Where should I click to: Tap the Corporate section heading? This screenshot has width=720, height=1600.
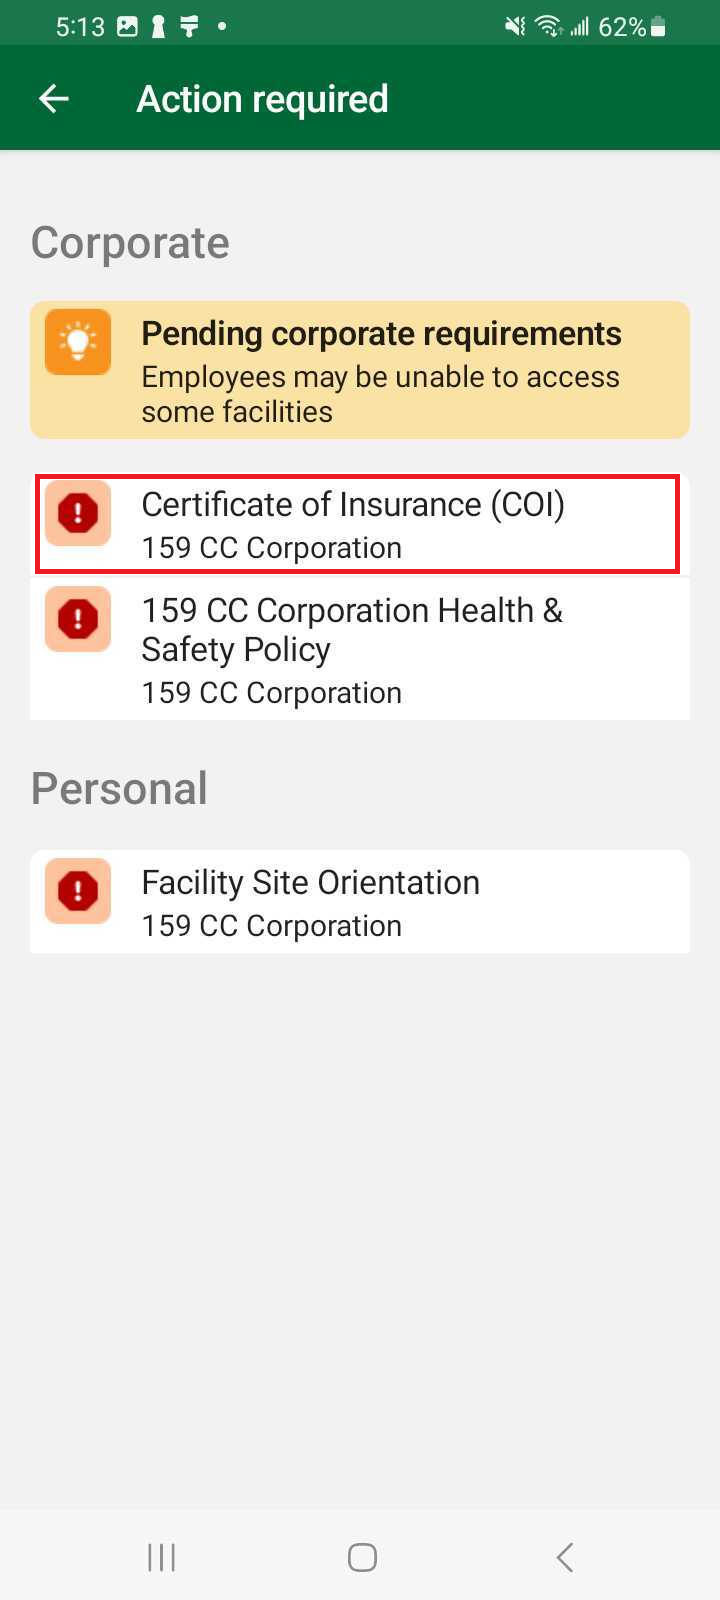[x=130, y=243]
